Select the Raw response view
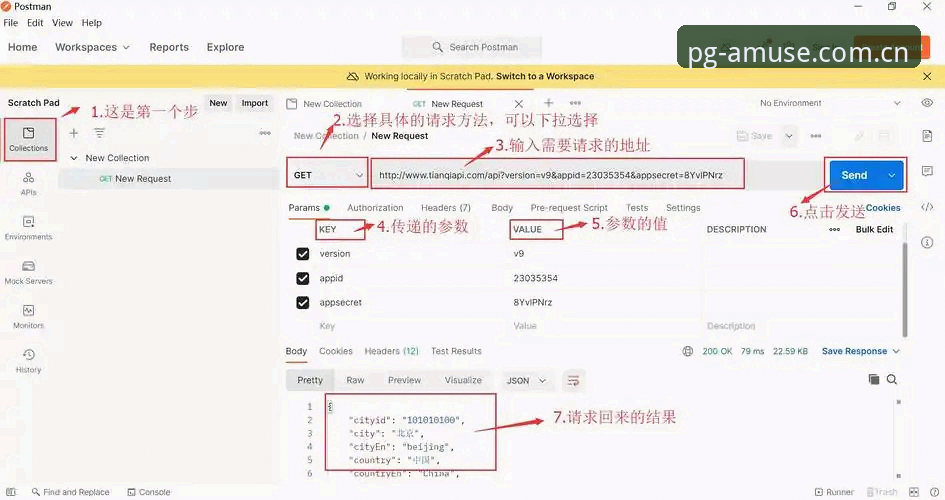 (x=355, y=380)
